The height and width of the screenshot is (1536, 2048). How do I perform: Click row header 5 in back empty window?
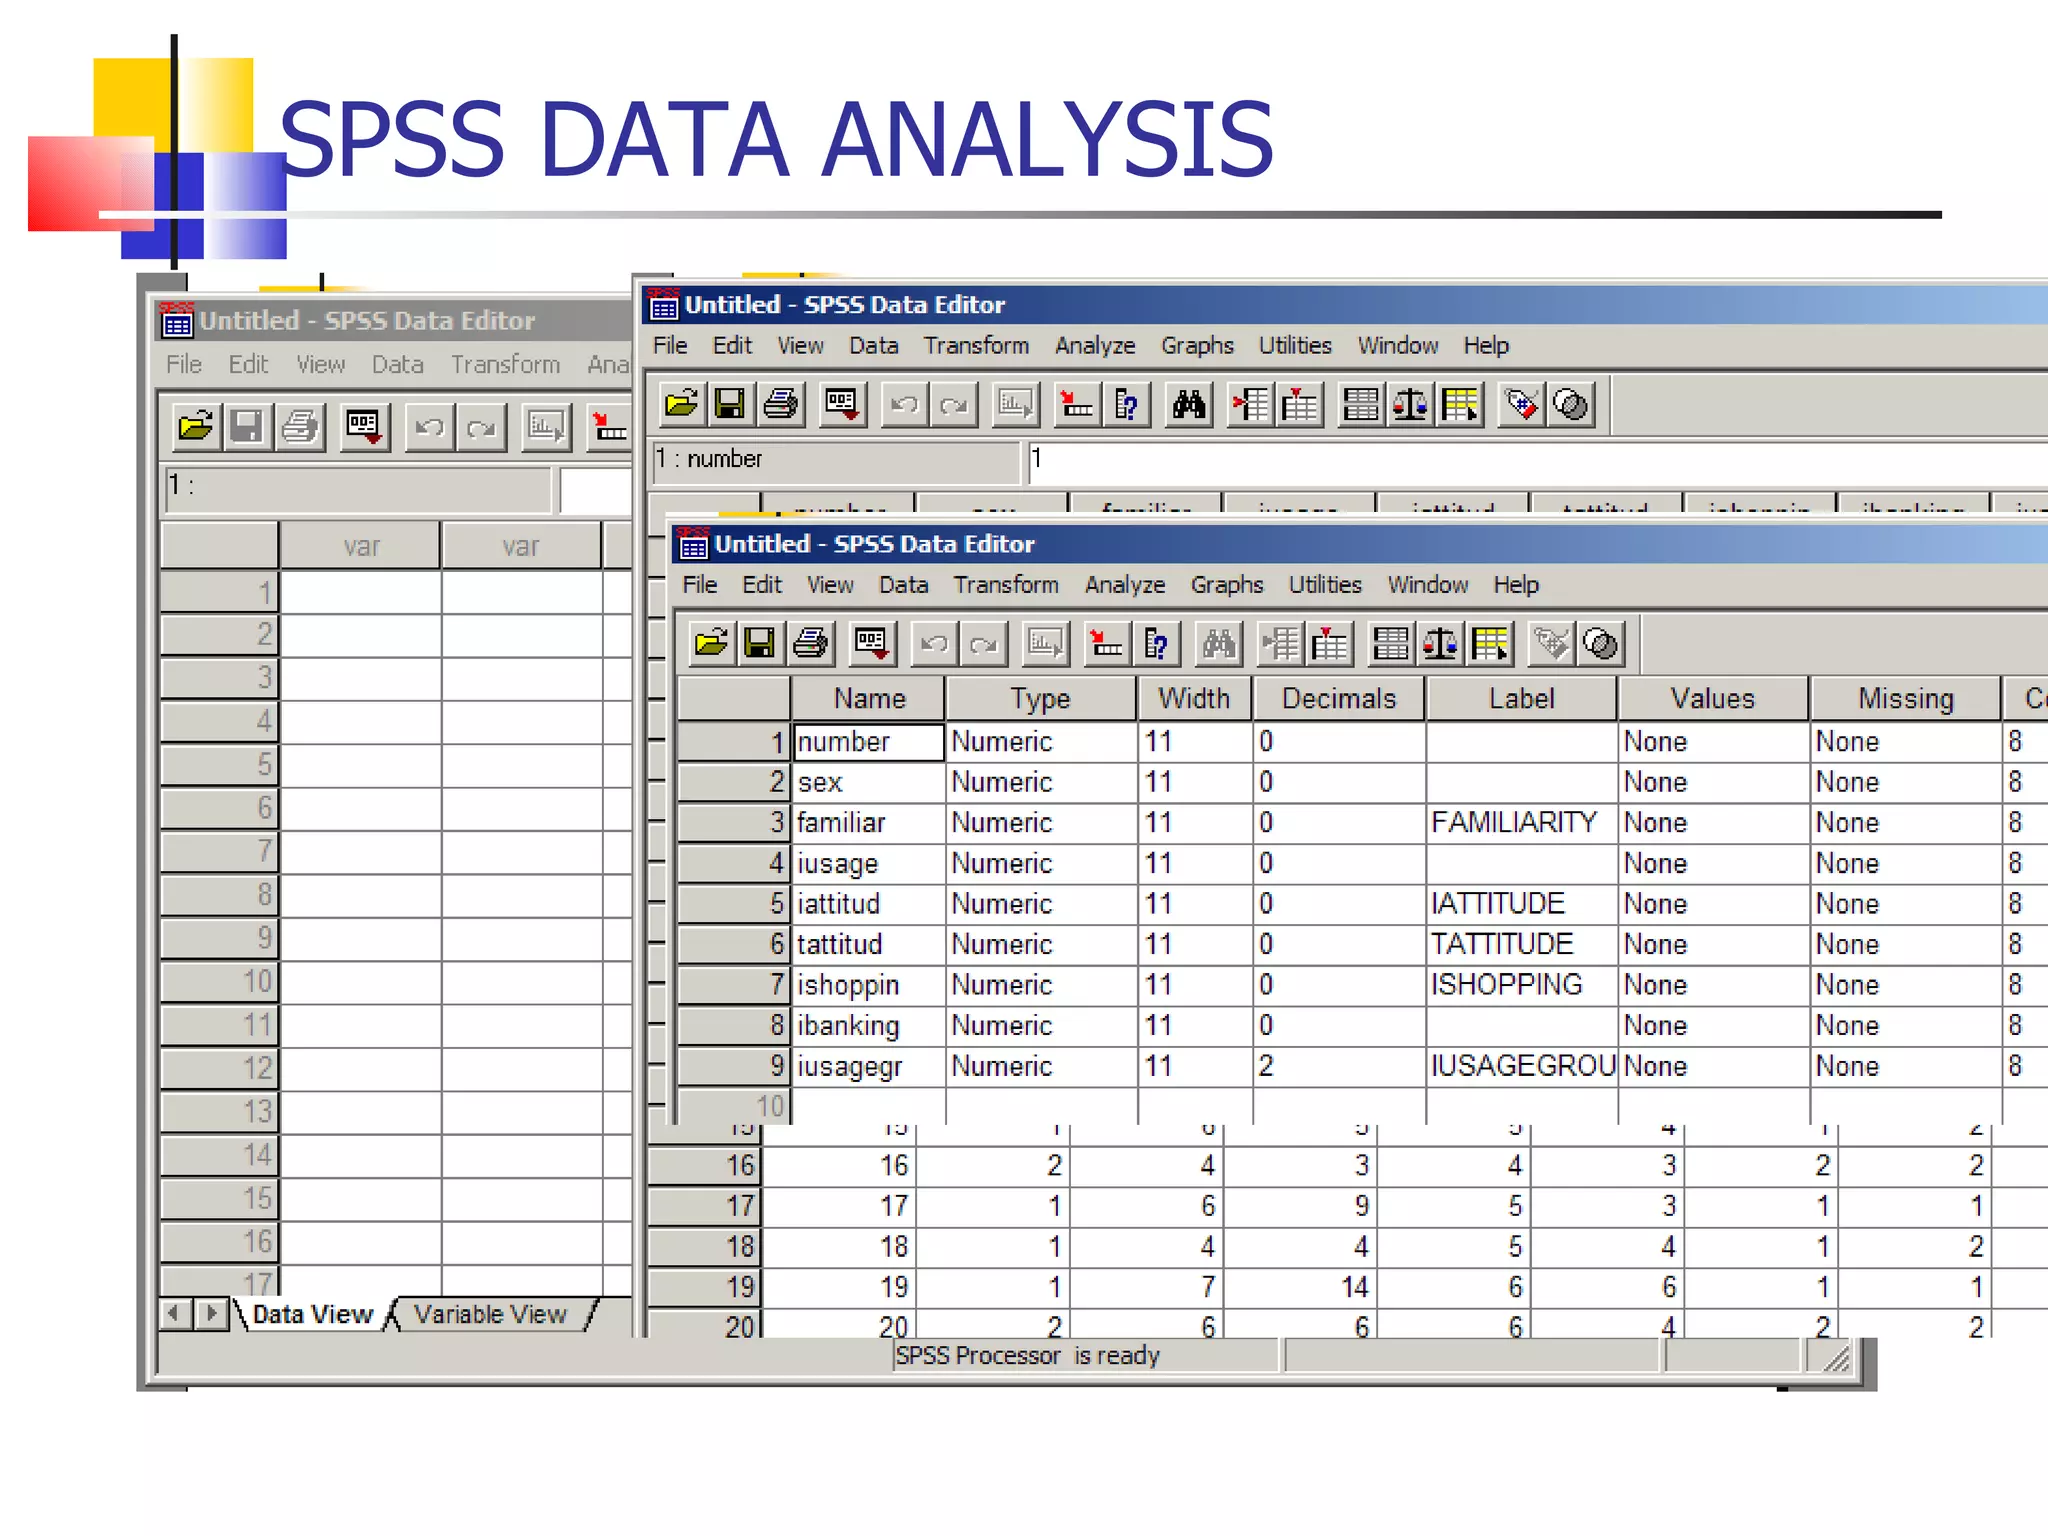click(x=219, y=765)
